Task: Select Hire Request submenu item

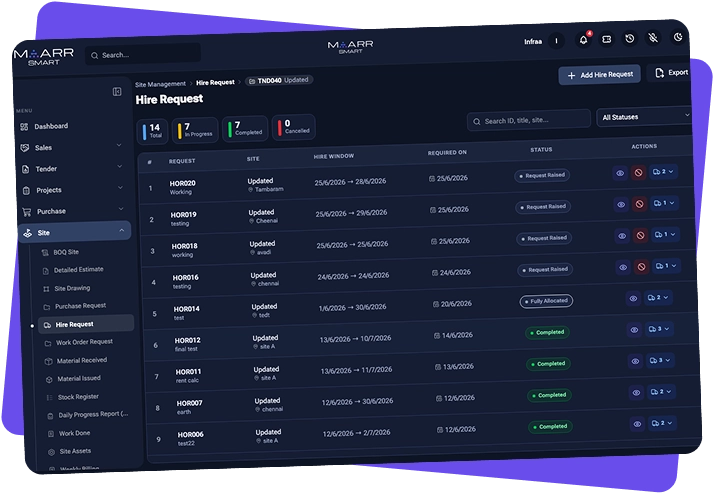Action: point(86,324)
